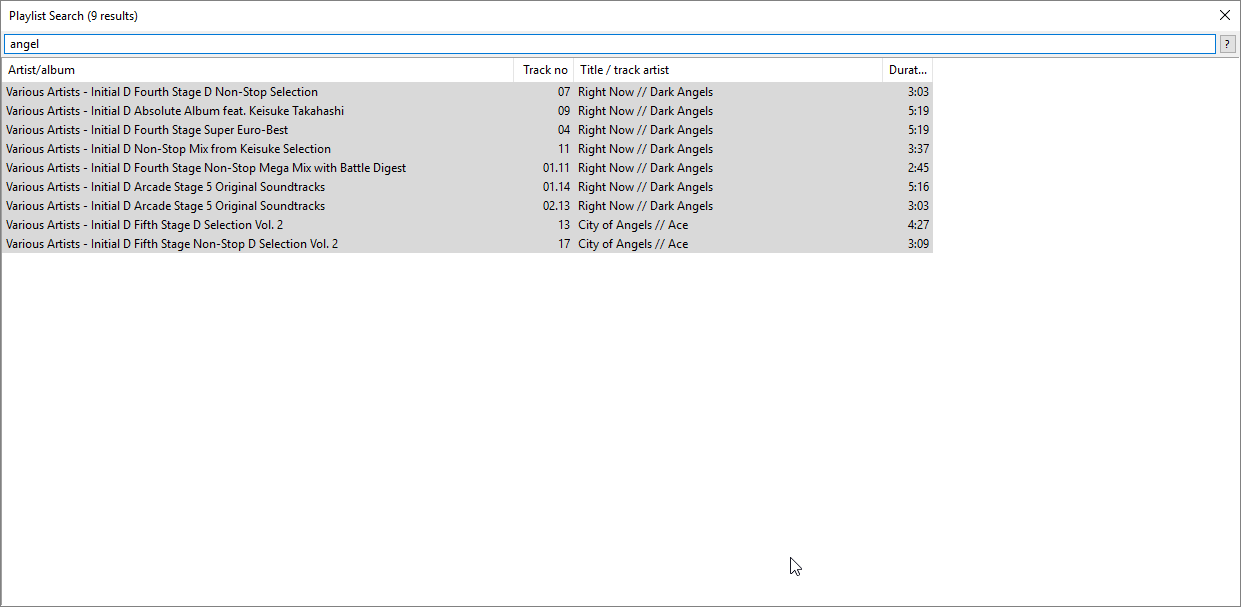Screen dimensions: 1241x607
Task: Select Non-Stop Mix from Keisuke Selection row
Action: tap(467, 149)
